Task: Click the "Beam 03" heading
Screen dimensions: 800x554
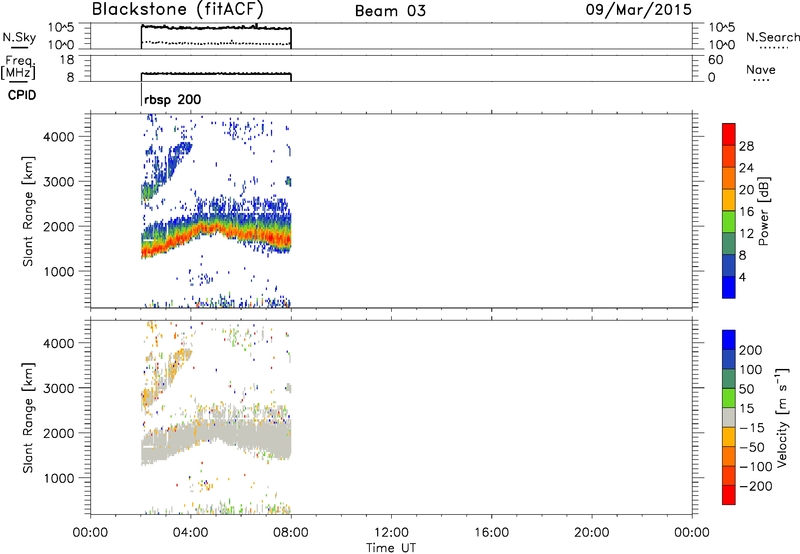Action: (x=390, y=11)
